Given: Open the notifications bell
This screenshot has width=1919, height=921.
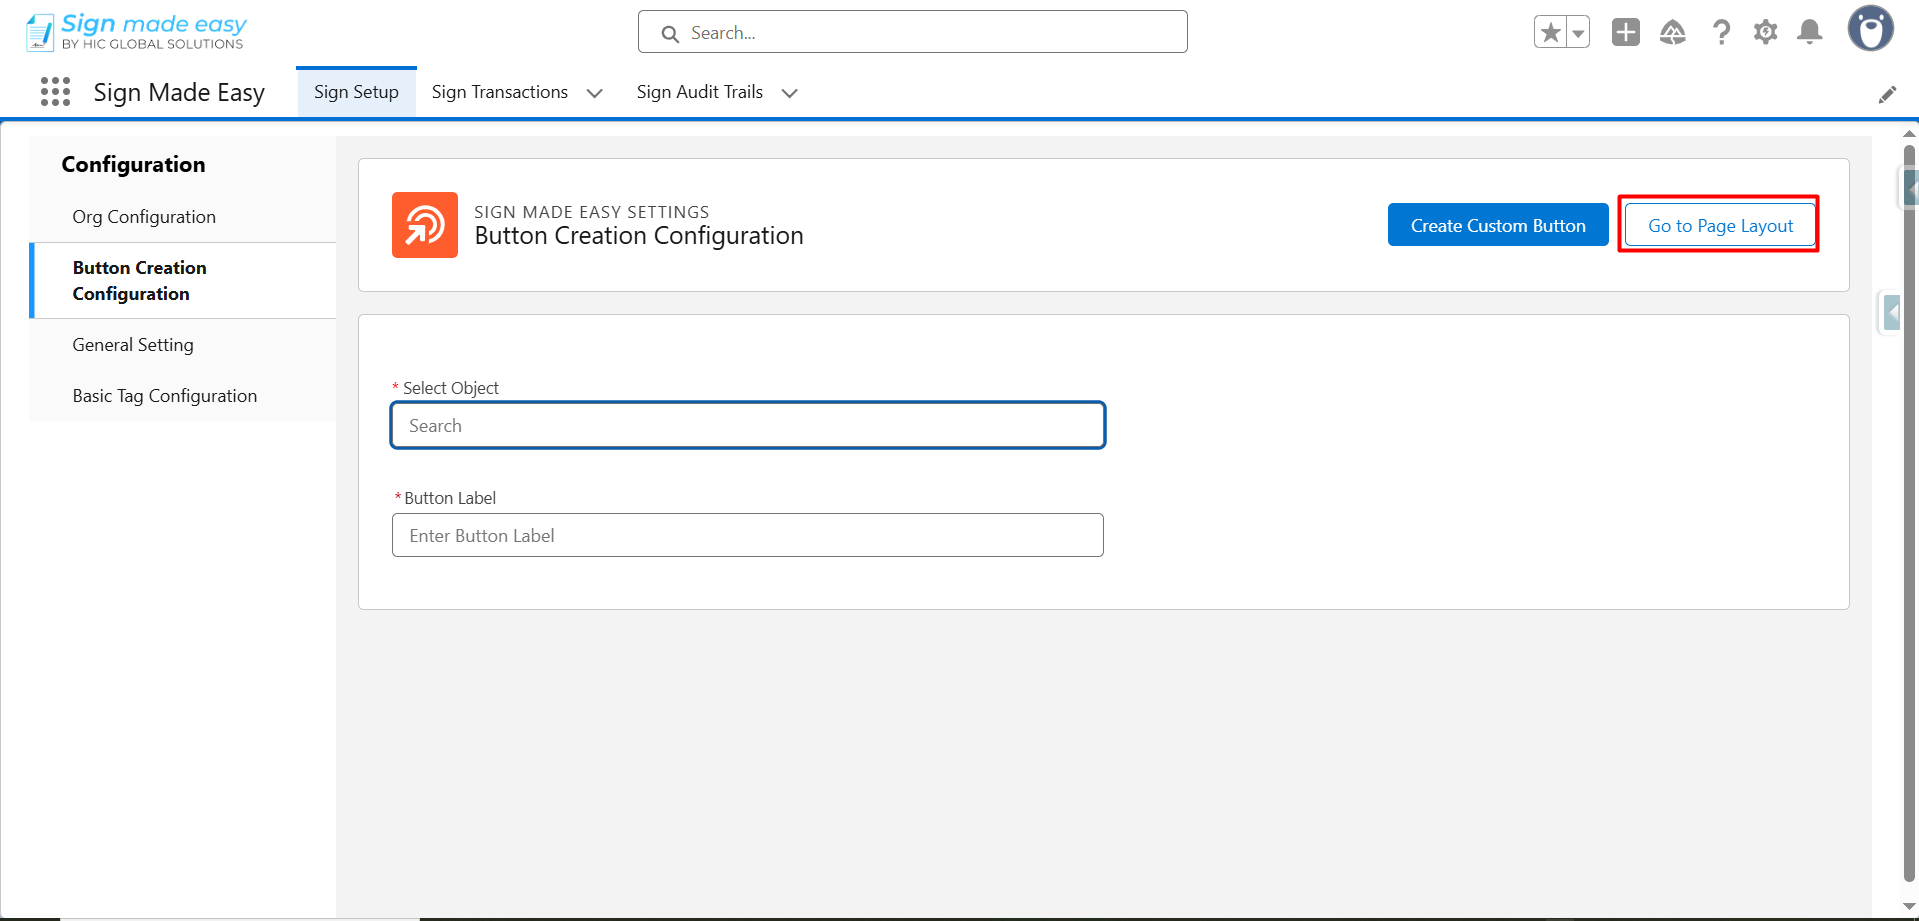Looking at the screenshot, I should (x=1809, y=33).
